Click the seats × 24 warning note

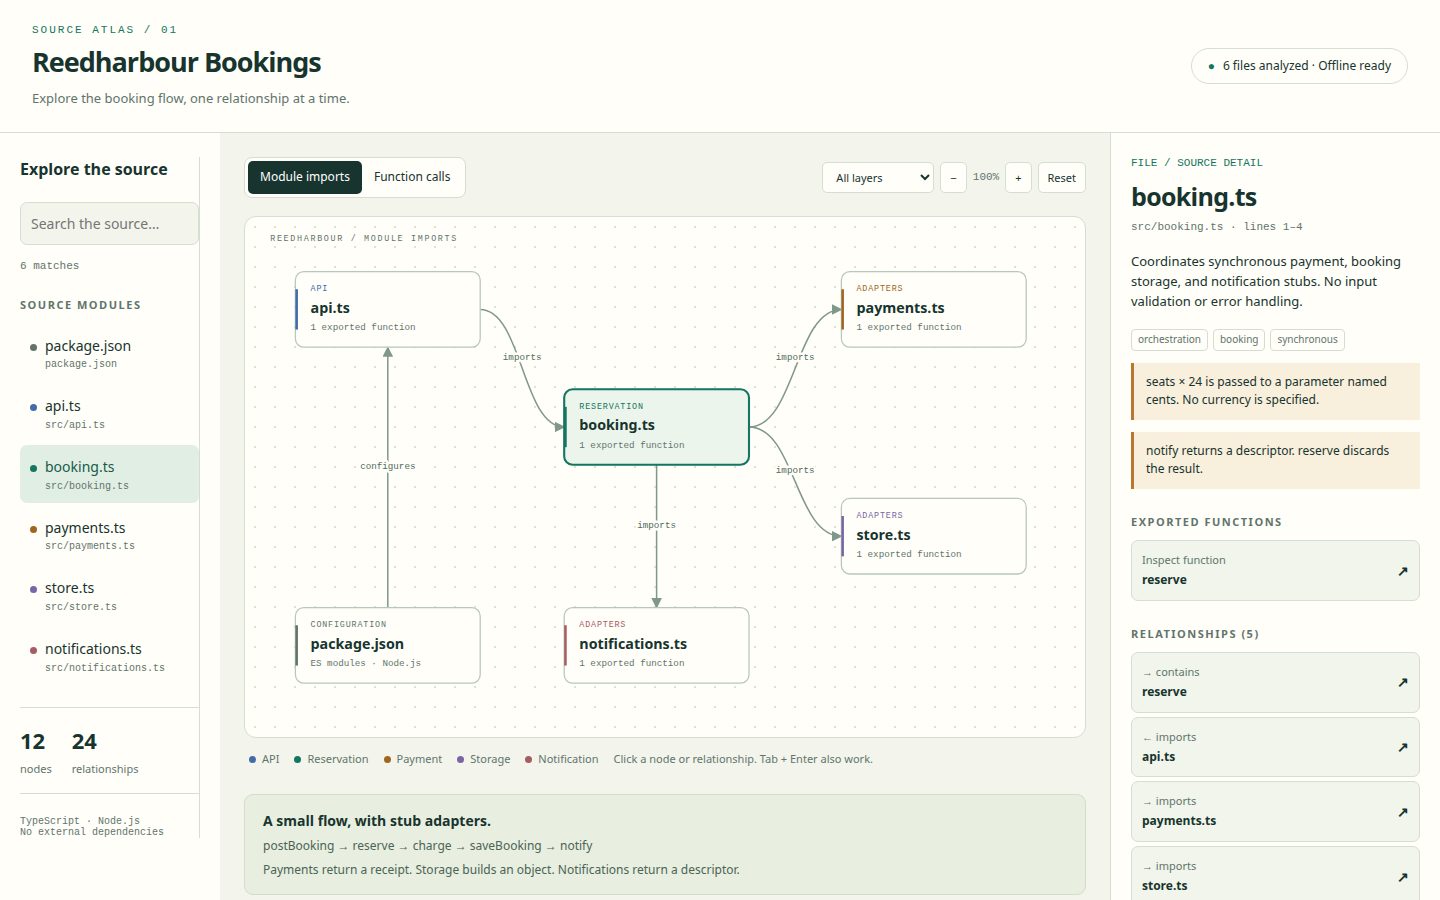[x=1275, y=391]
